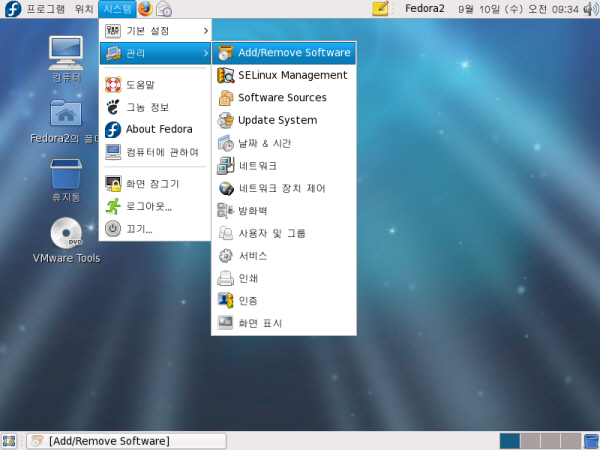Click the 날짜 & 시간 calendar icon

225,143
